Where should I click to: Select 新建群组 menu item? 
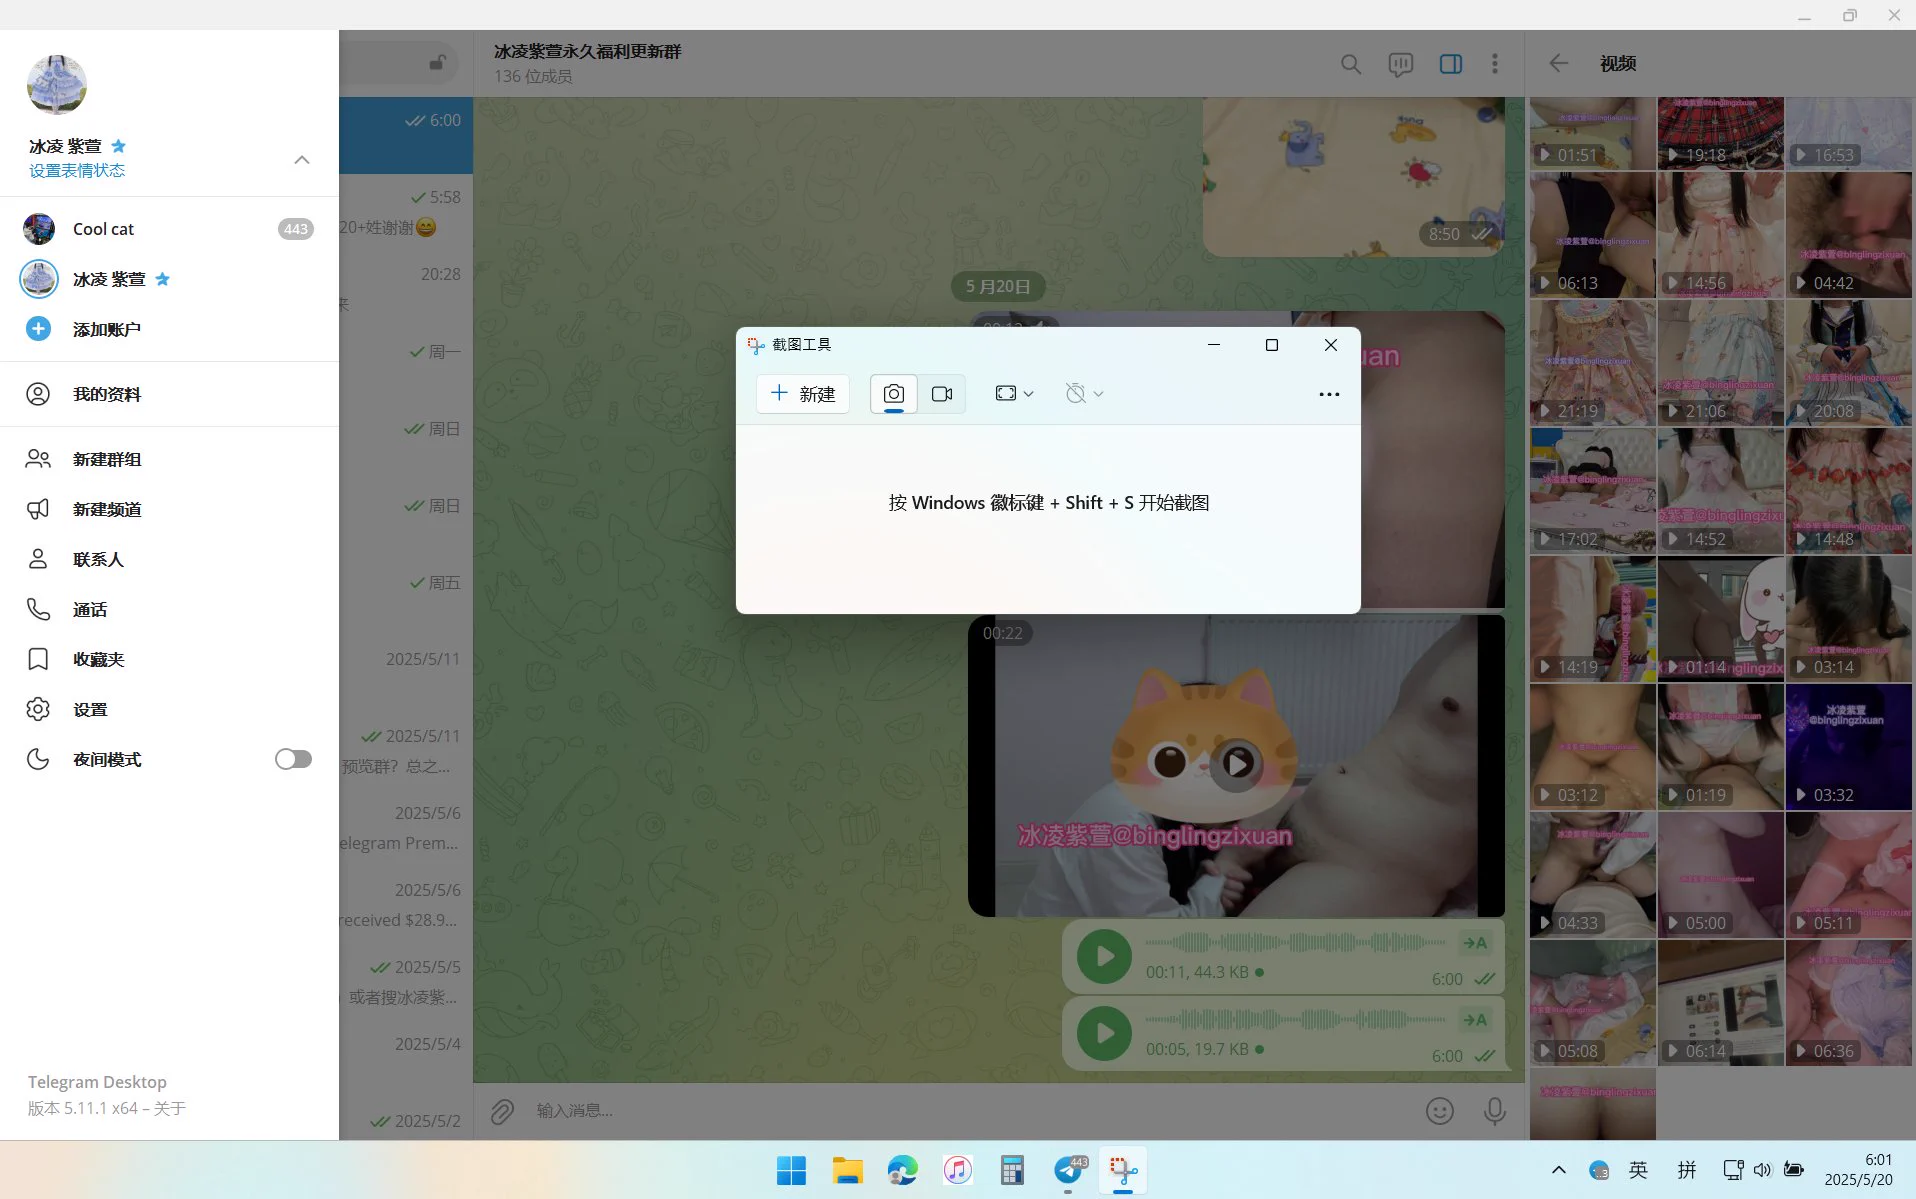tap(169, 459)
